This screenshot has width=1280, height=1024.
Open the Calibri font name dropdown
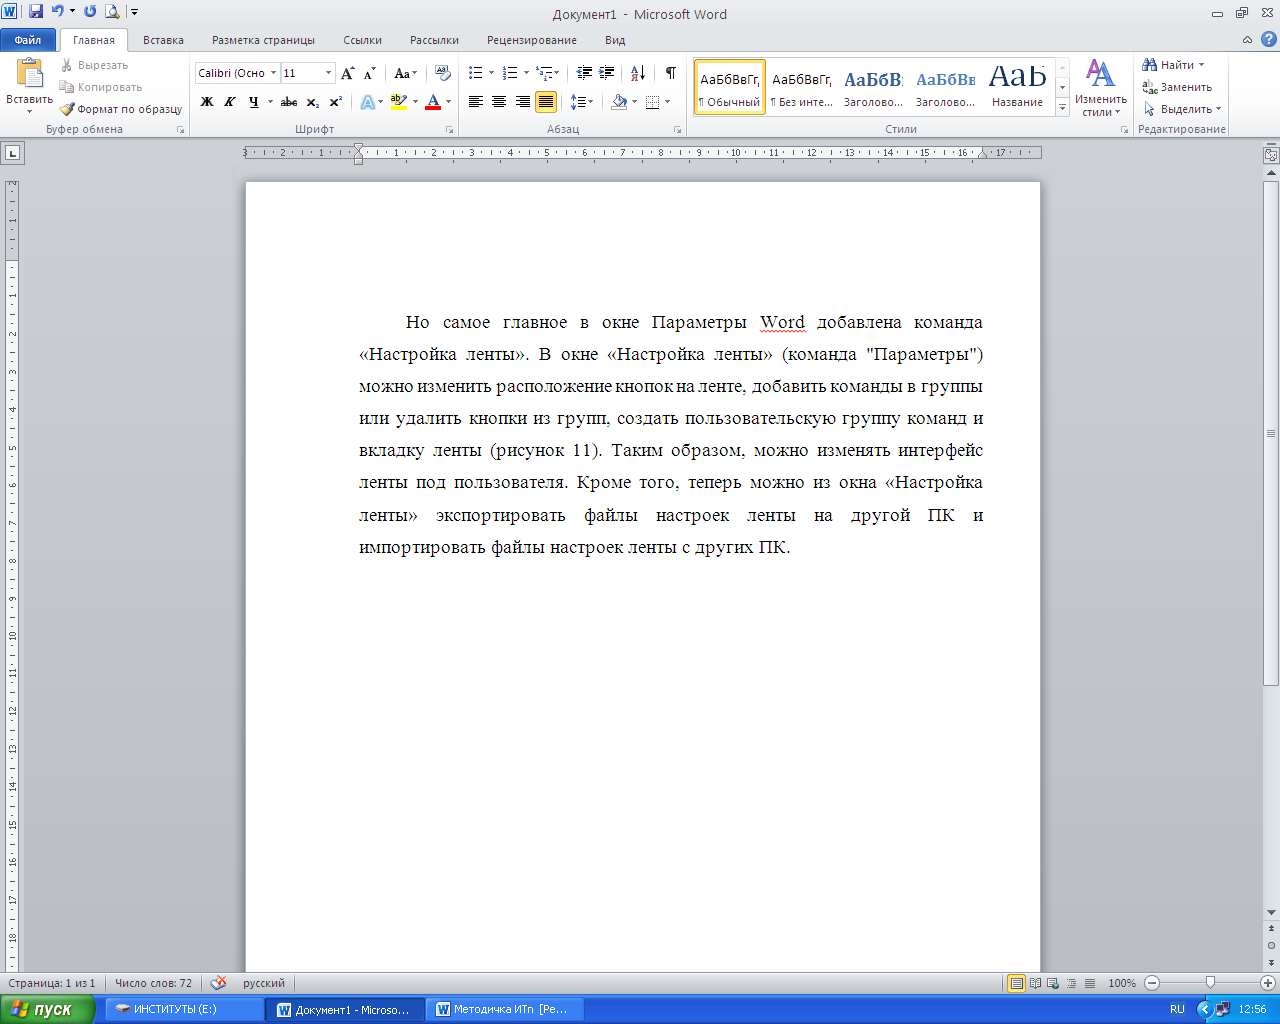273,73
